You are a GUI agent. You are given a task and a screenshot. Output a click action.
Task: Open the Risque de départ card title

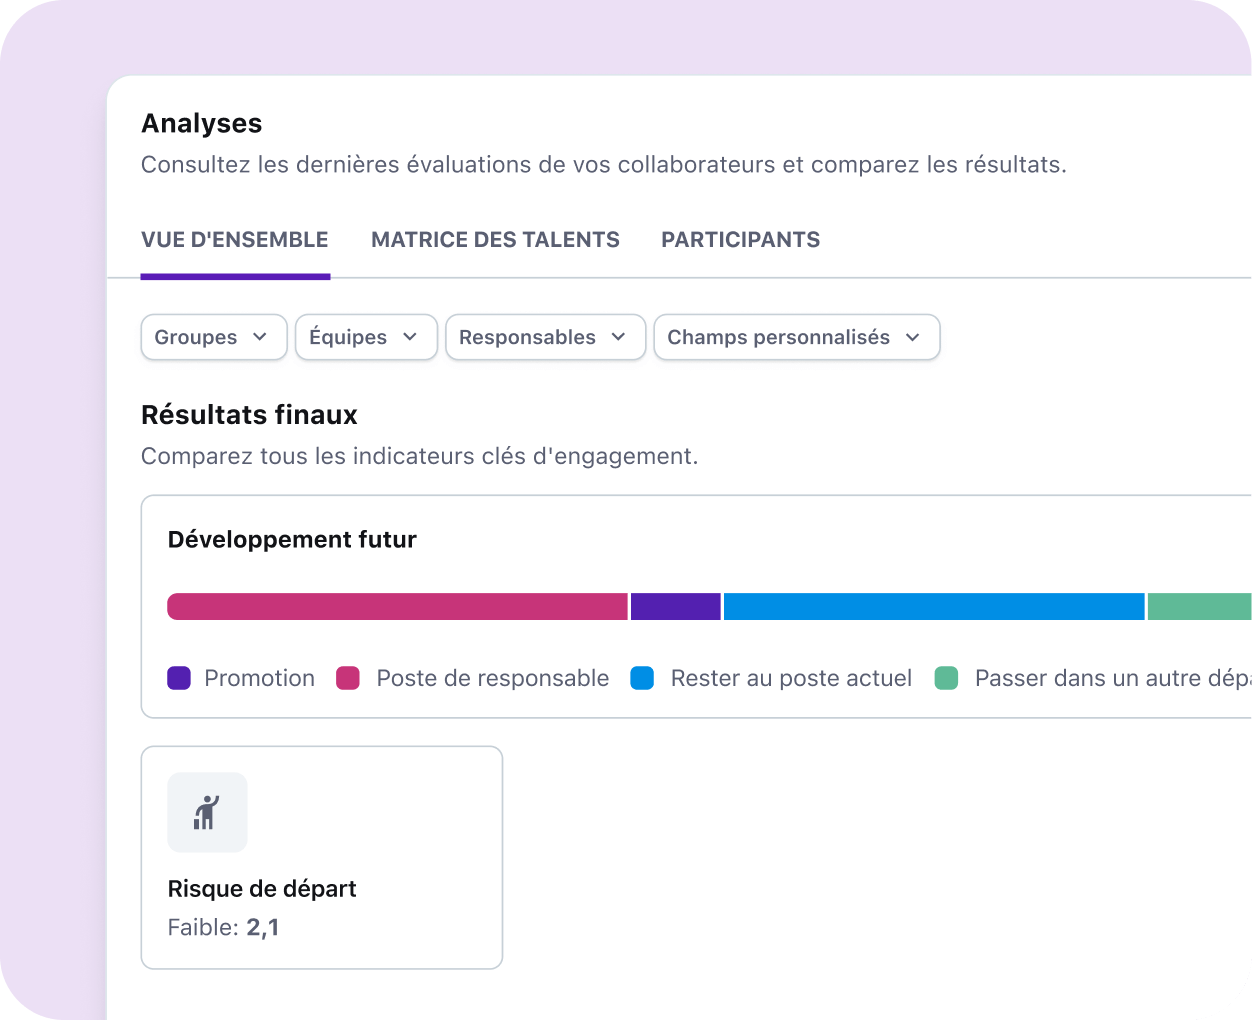coord(262,889)
